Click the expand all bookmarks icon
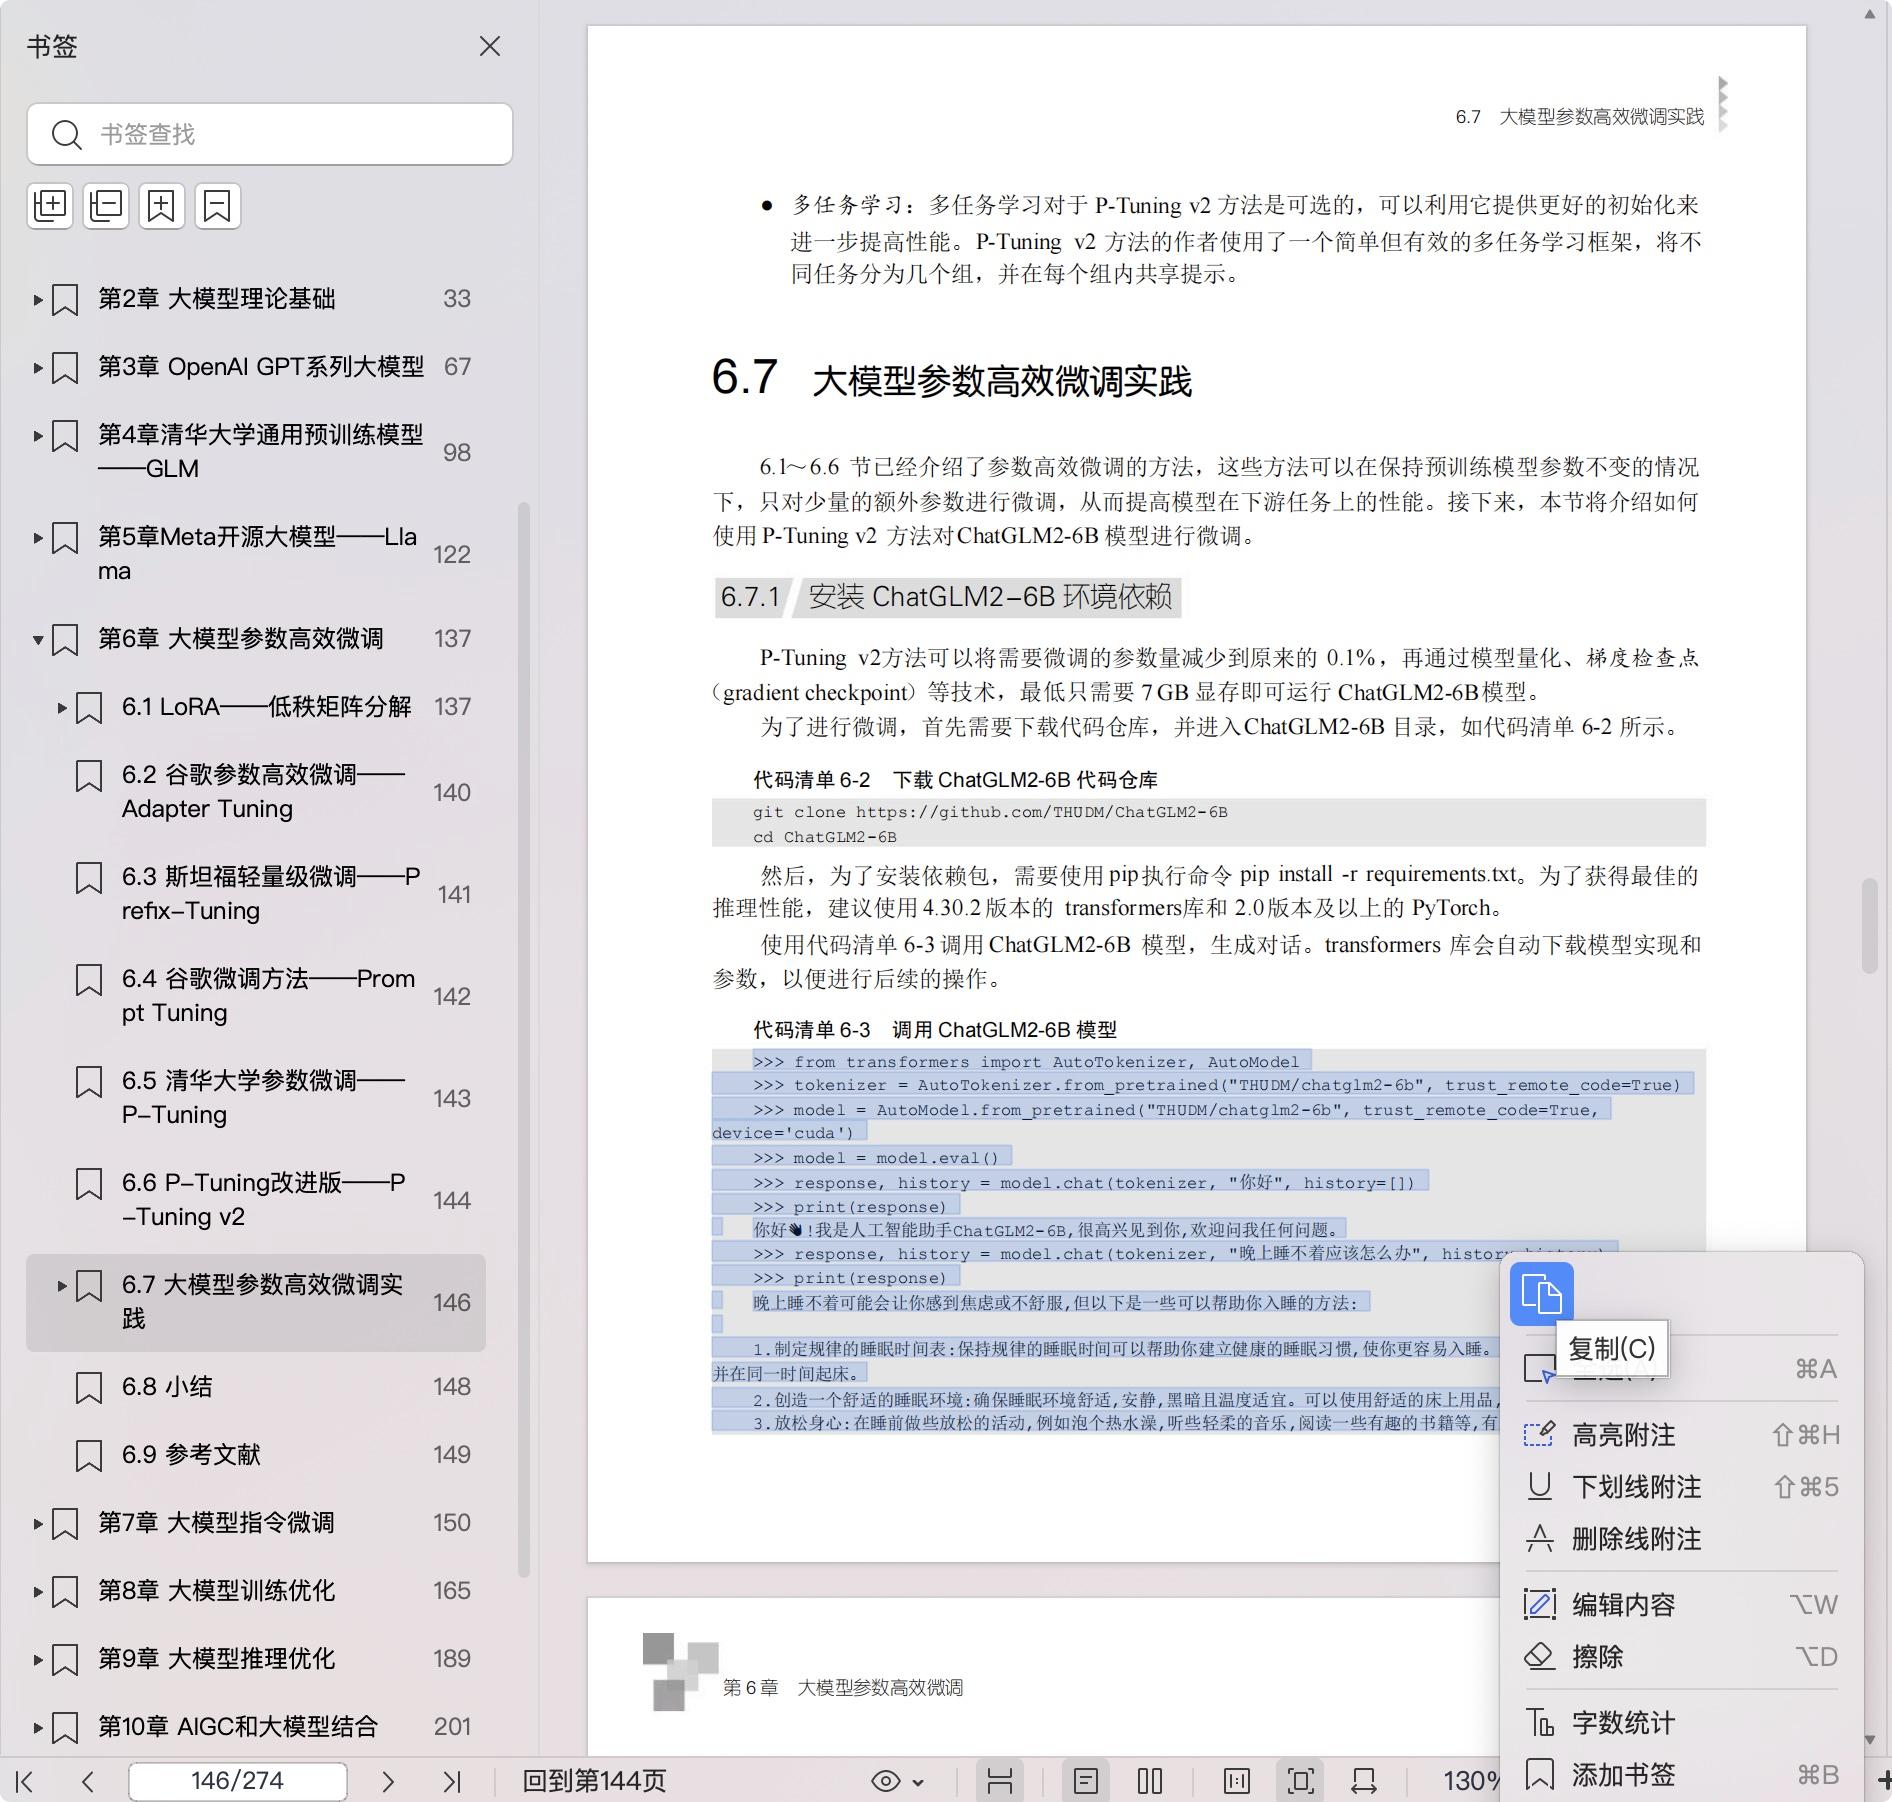Image resolution: width=1892 pixels, height=1802 pixels. tap(50, 206)
